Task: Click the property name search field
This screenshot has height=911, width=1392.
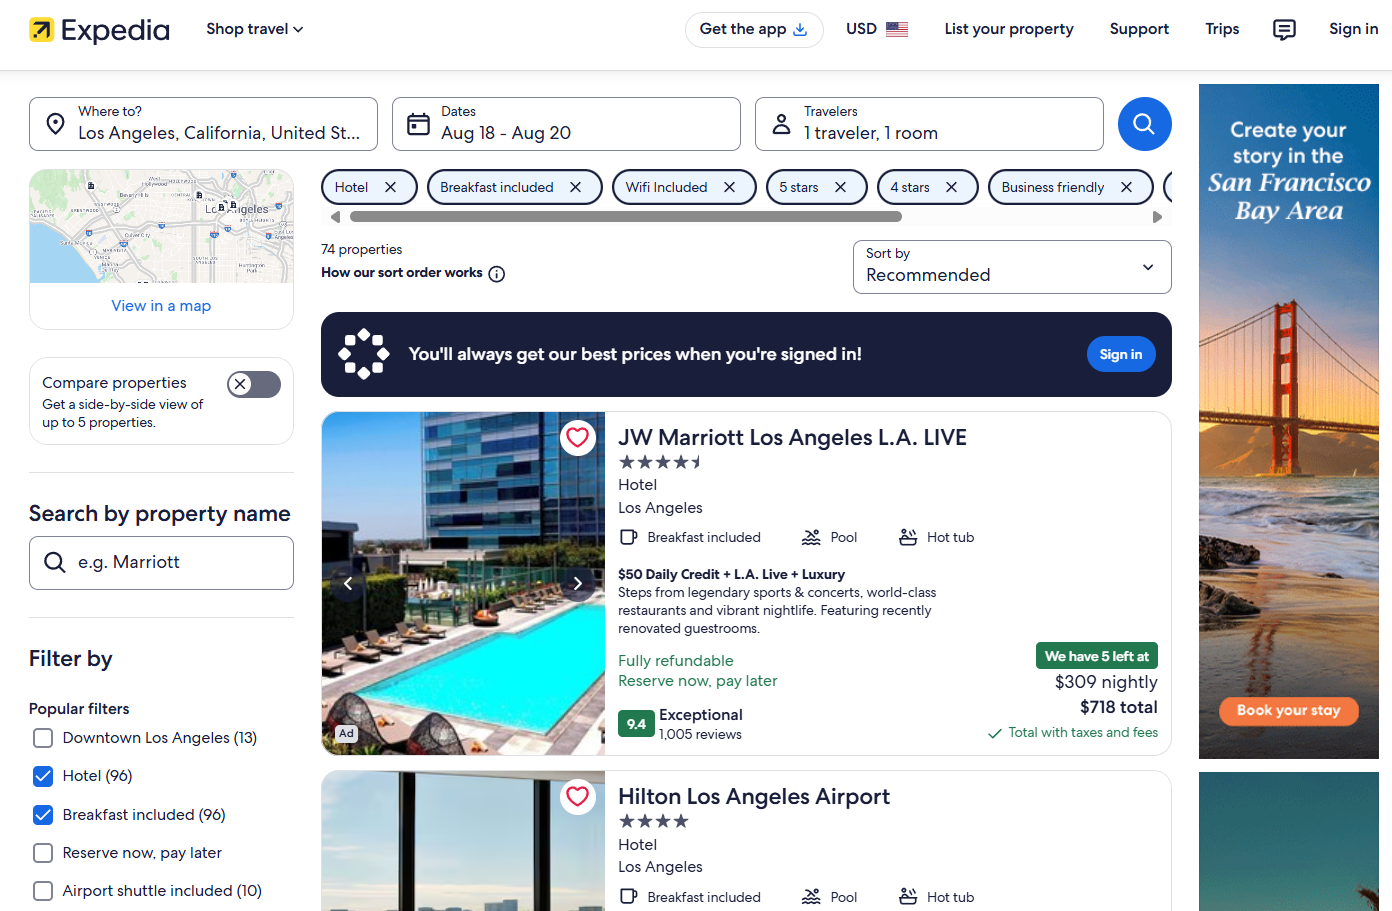Action: point(161,563)
